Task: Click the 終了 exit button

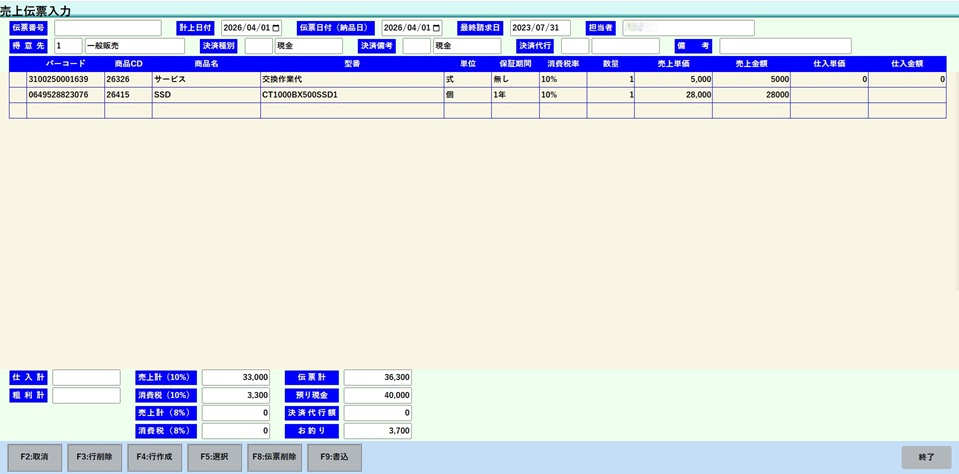Action: point(926,457)
